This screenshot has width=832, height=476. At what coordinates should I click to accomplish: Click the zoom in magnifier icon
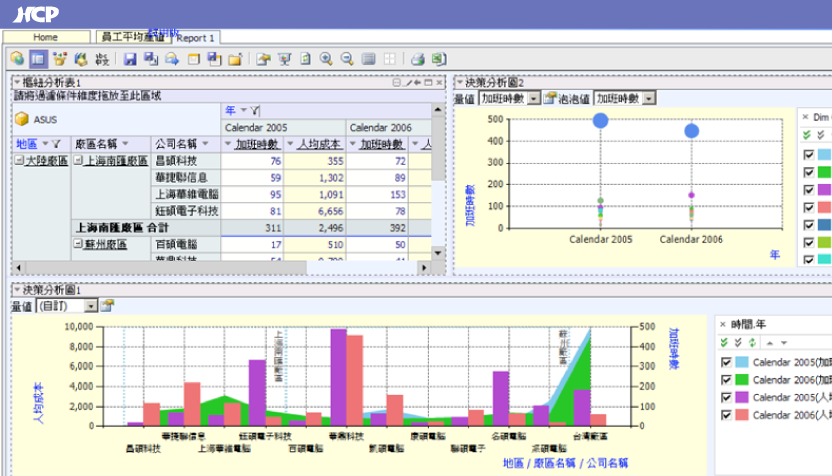pos(328,59)
